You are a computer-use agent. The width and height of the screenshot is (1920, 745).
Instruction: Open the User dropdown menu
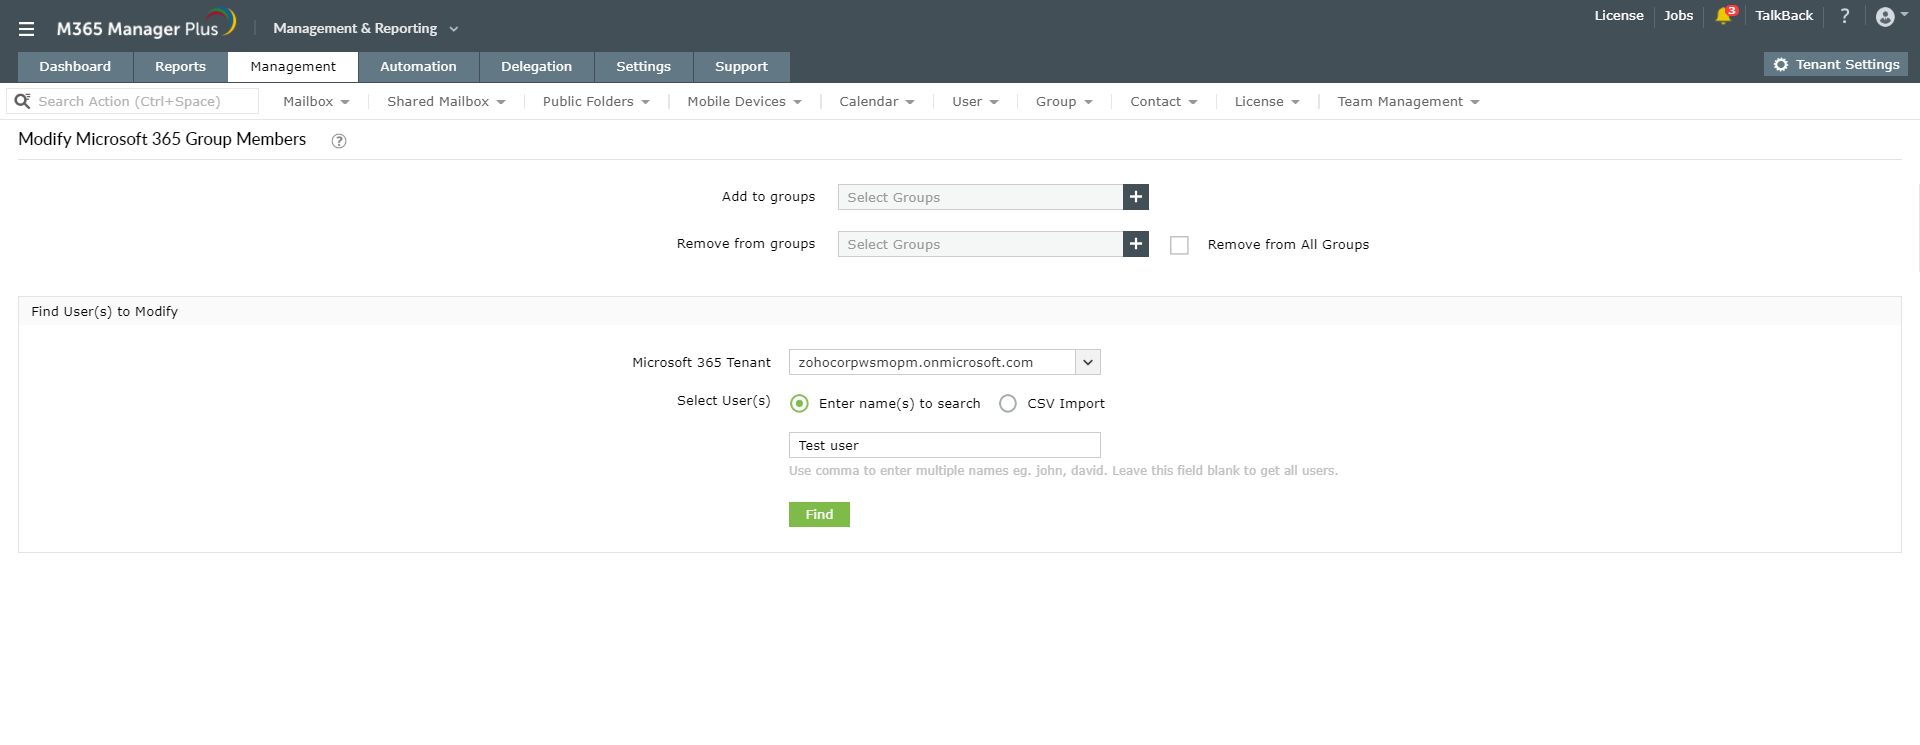(x=975, y=101)
